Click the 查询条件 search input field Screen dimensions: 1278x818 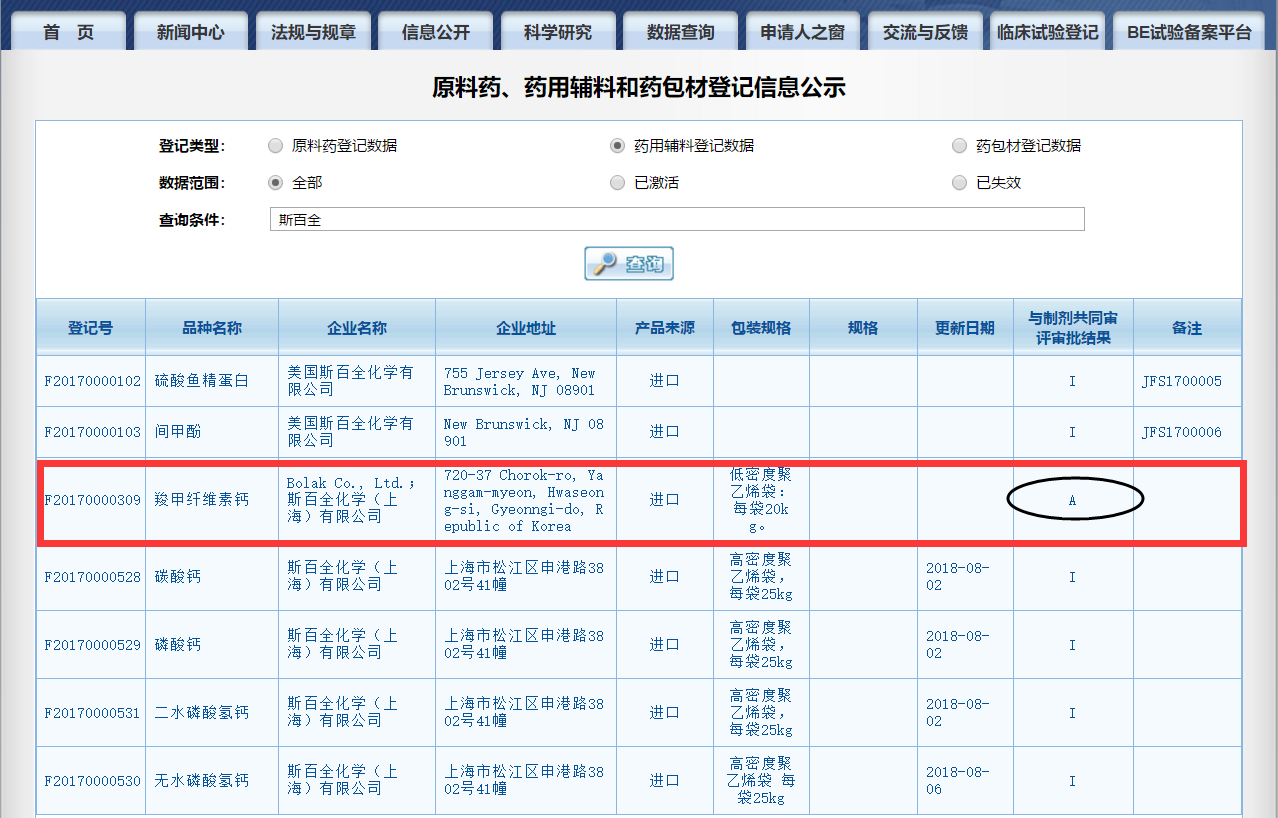(x=676, y=220)
